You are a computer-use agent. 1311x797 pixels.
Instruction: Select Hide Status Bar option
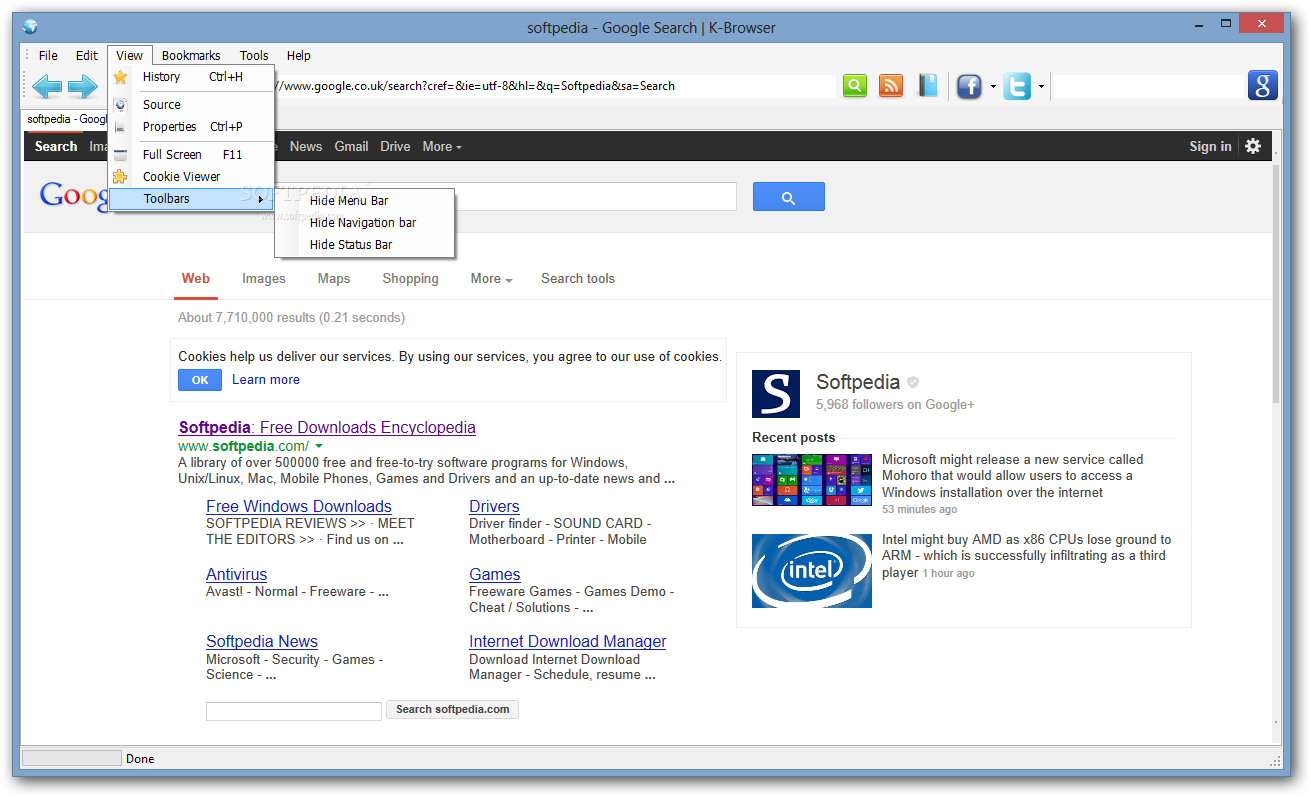click(x=365, y=245)
